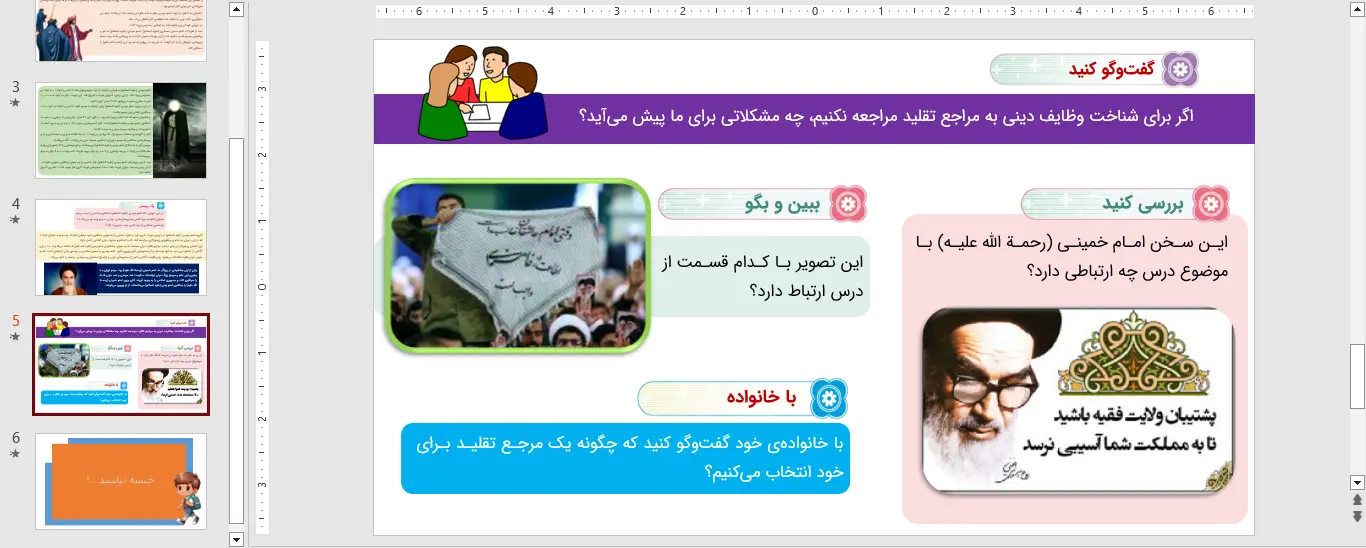Click the animation star under slide 3
The image size is (1366, 548).
point(15,103)
